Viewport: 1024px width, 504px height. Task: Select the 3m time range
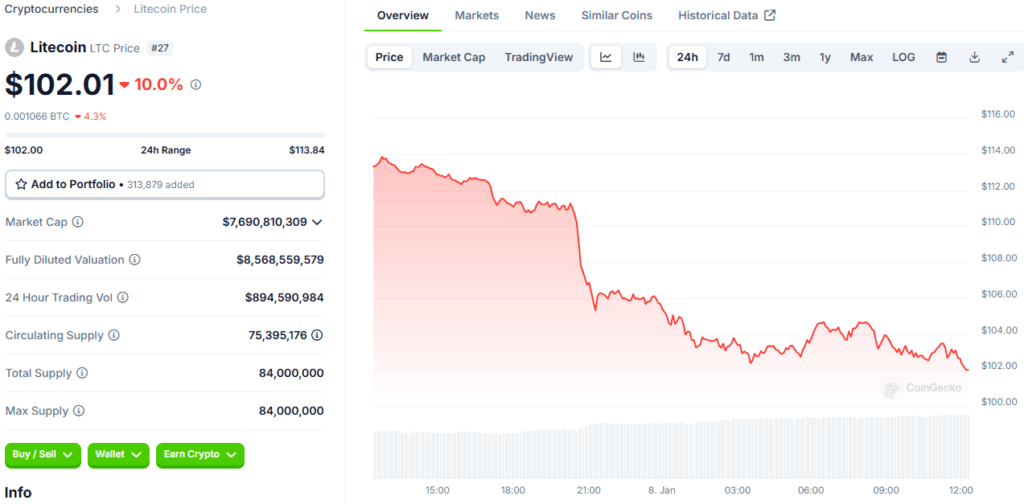point(792,57)
